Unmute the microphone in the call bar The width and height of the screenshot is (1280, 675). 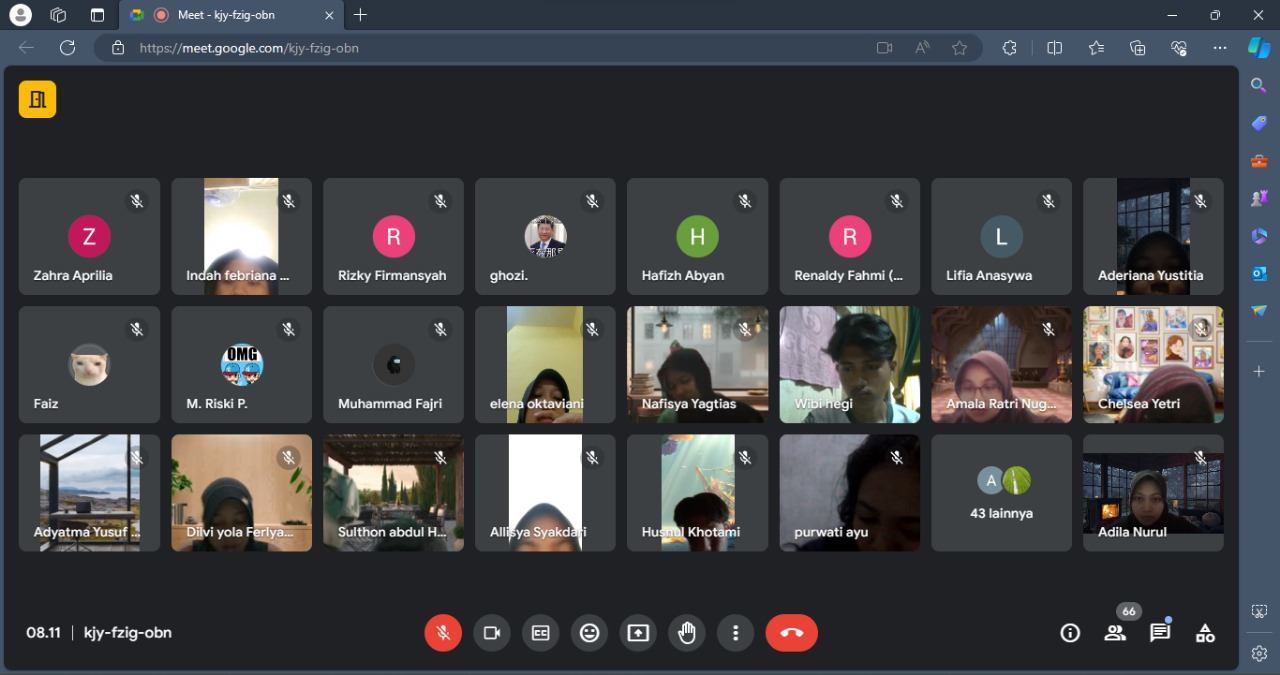pos(443,633)
